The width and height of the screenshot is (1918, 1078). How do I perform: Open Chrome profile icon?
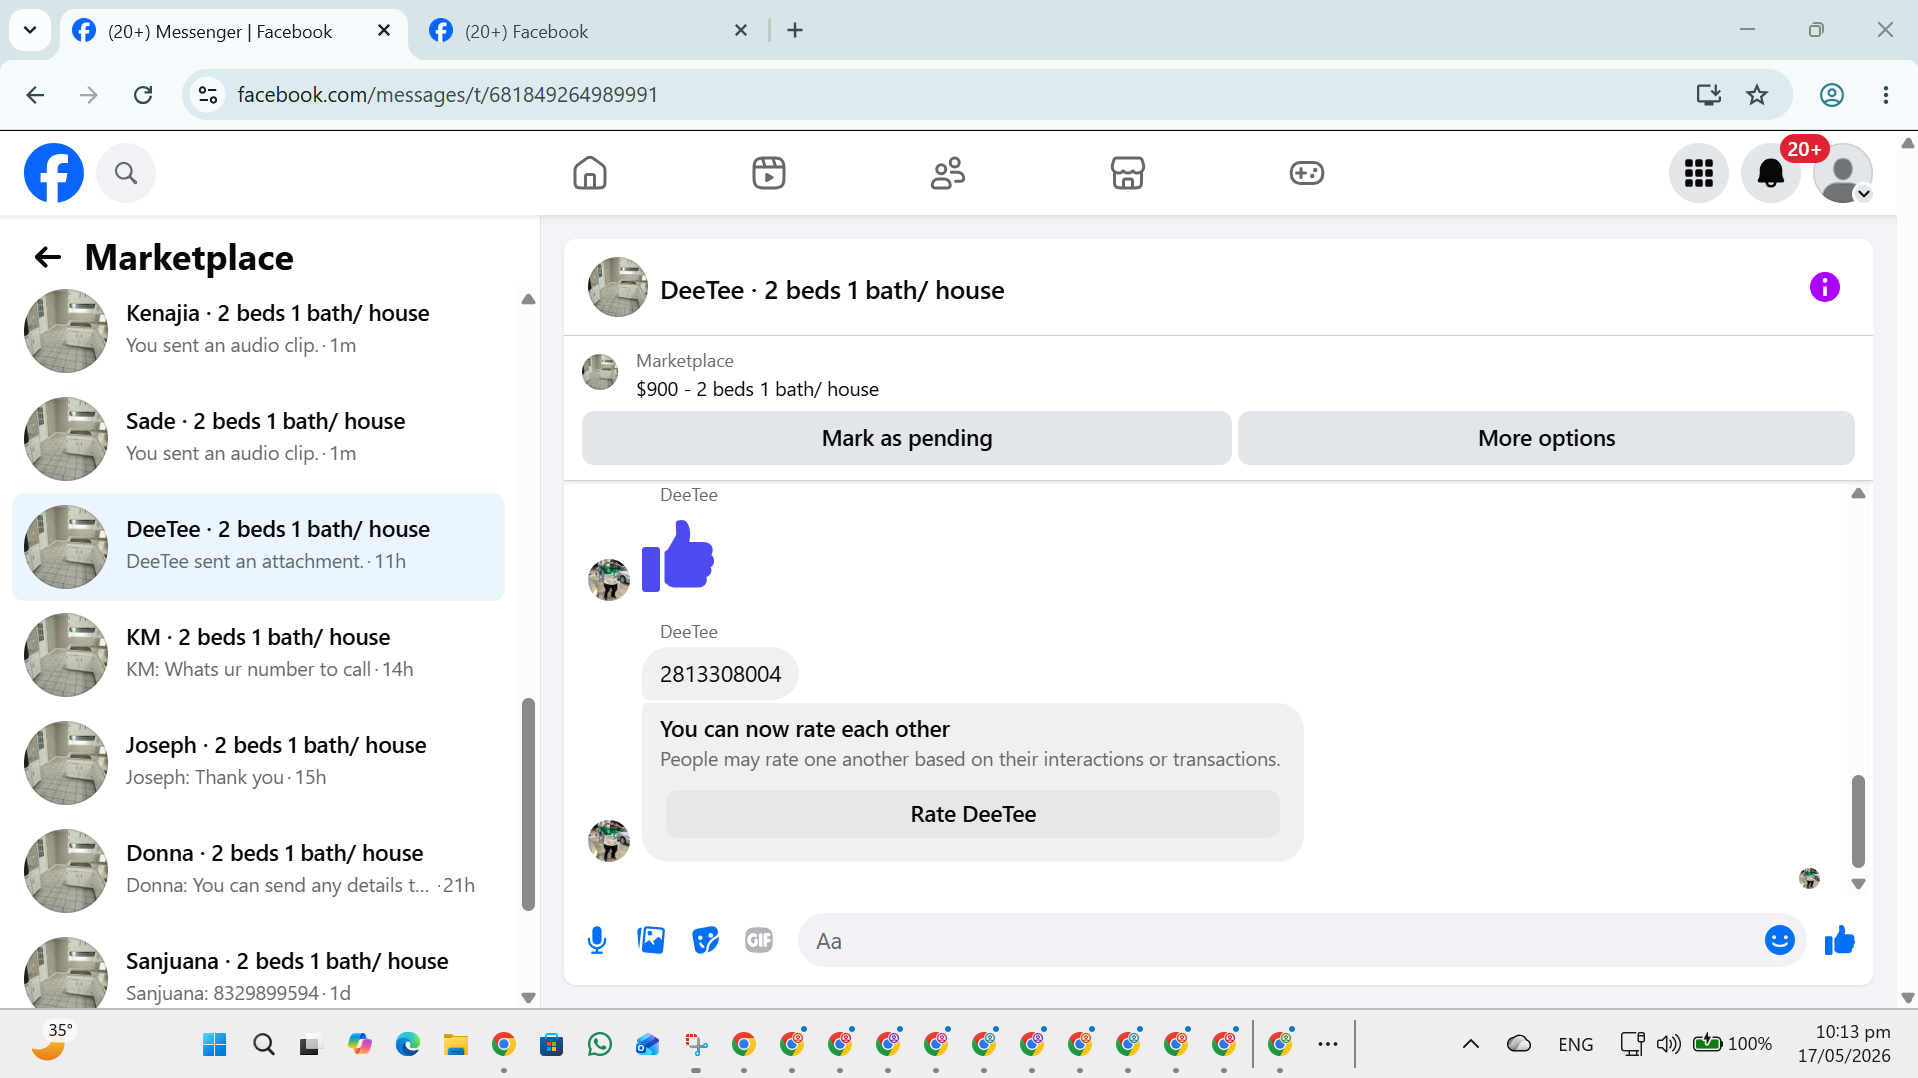point(1832,95)
